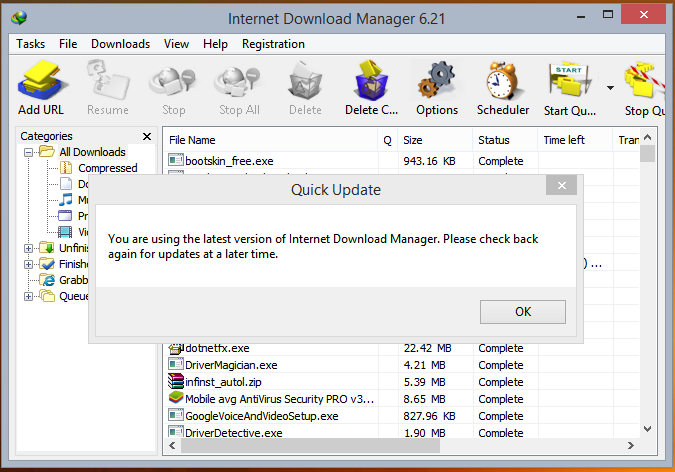Click the dotnetfx.exe file icon
Image resolution: width=675 pixels, height=472 pixels.
click(x=176, y=348)
